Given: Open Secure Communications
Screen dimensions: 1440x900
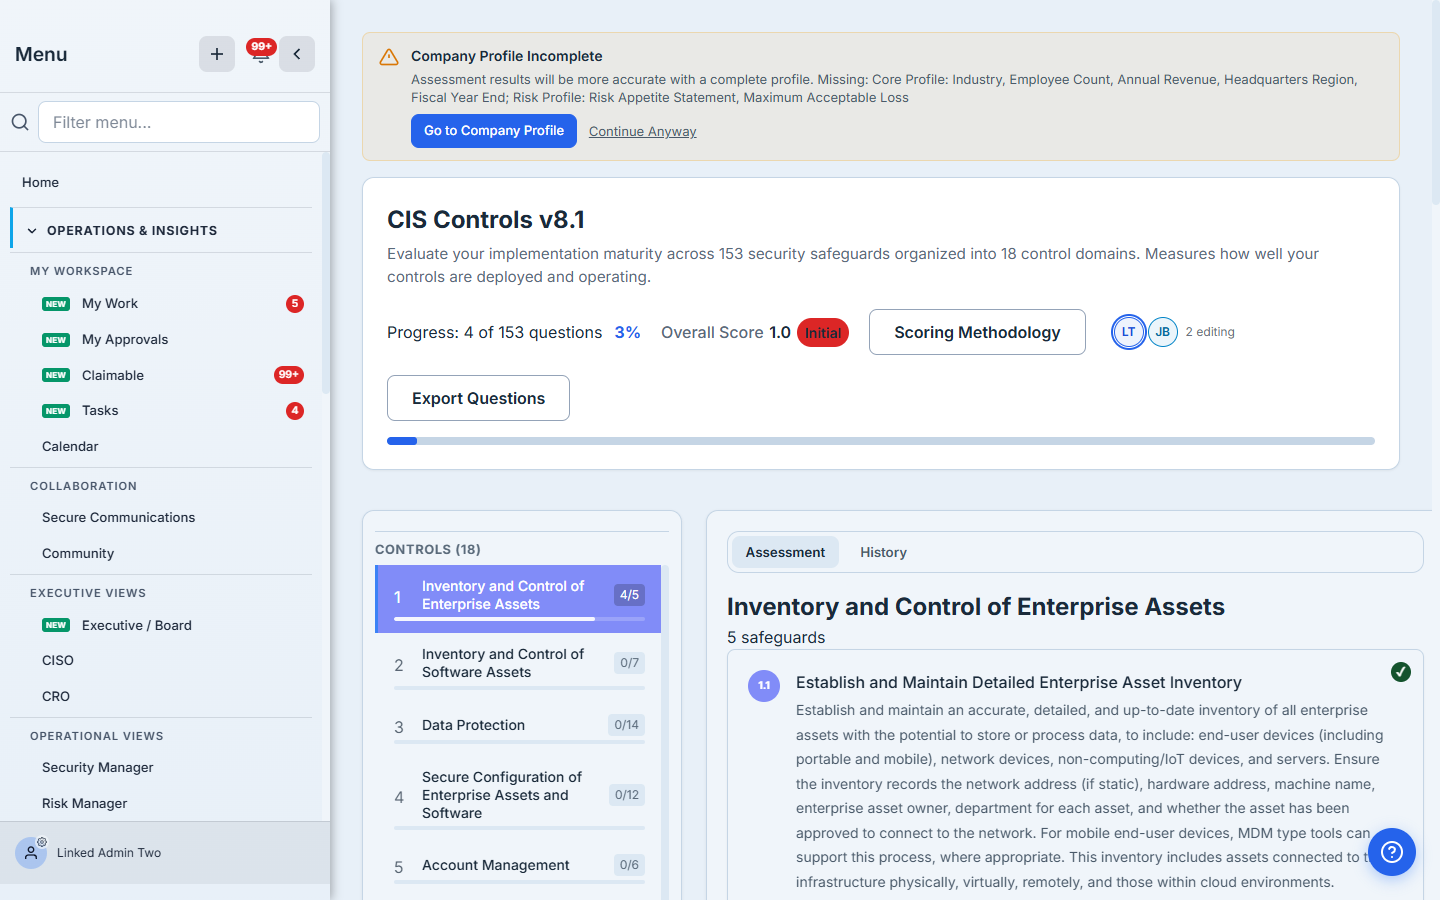Looking at the screenshot, I should coord(118,518).
